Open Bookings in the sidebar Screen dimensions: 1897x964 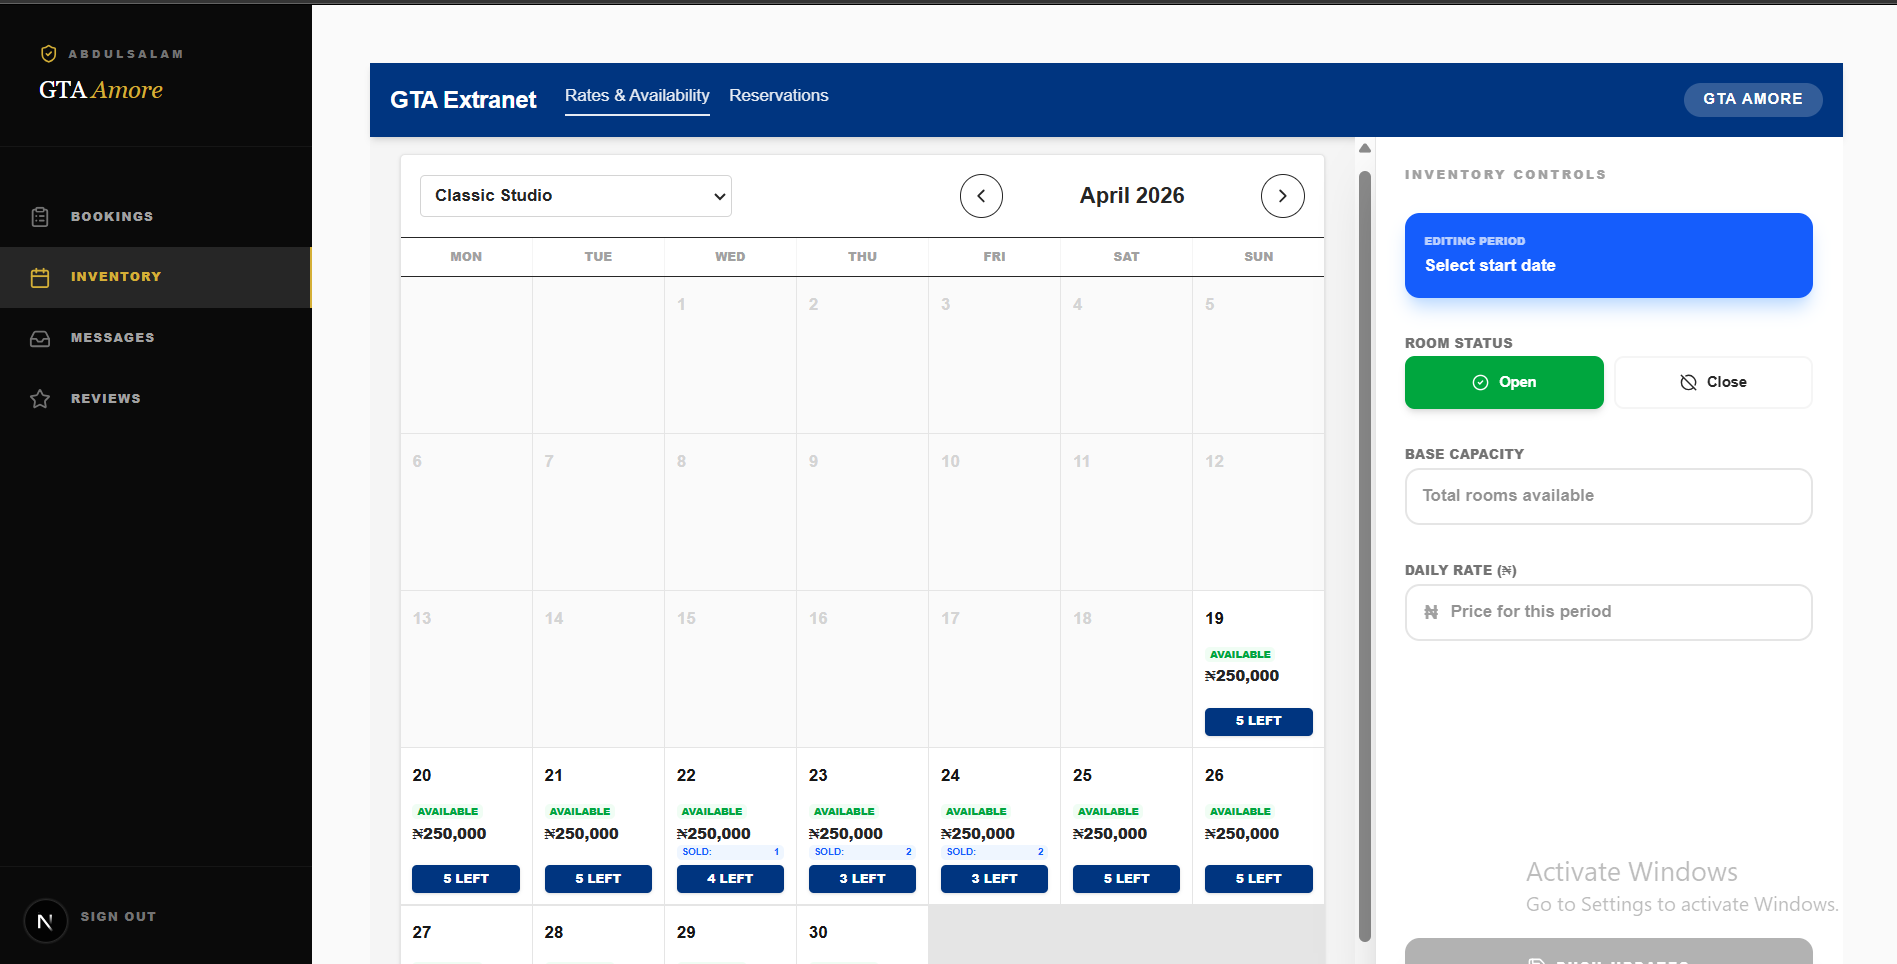156,217
